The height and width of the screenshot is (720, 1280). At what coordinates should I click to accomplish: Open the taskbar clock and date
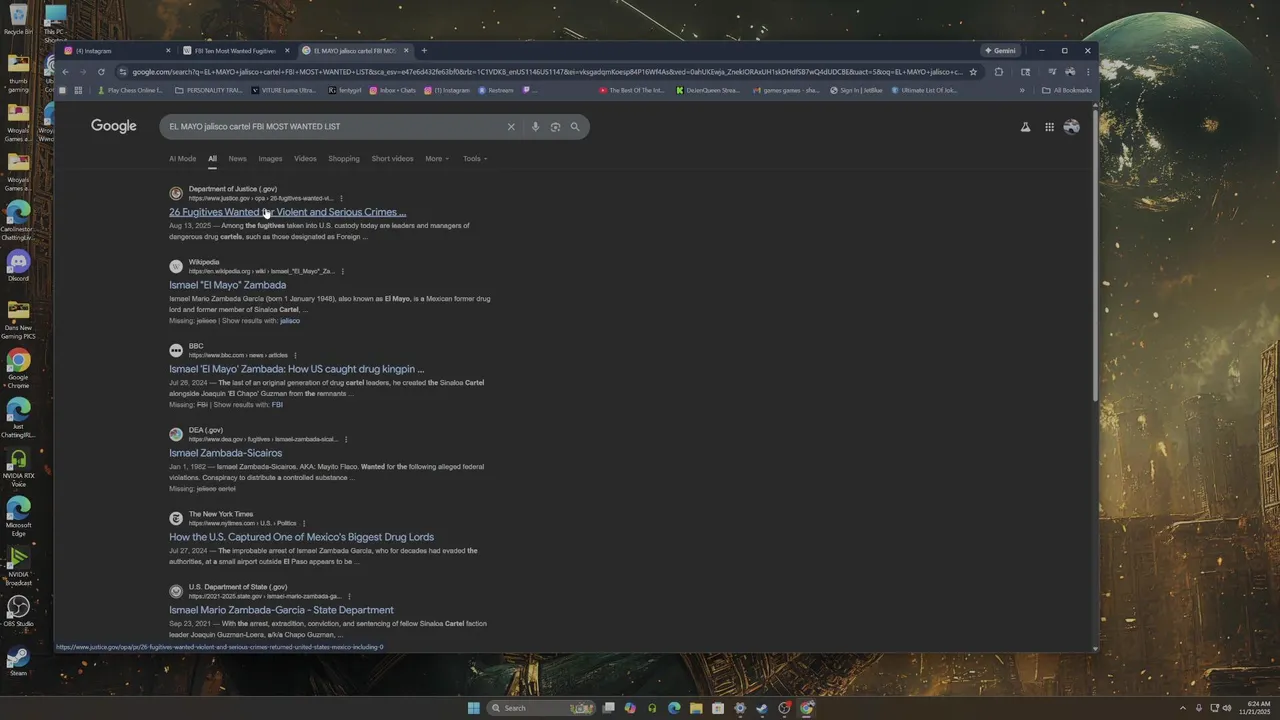tap(1255, 708)
